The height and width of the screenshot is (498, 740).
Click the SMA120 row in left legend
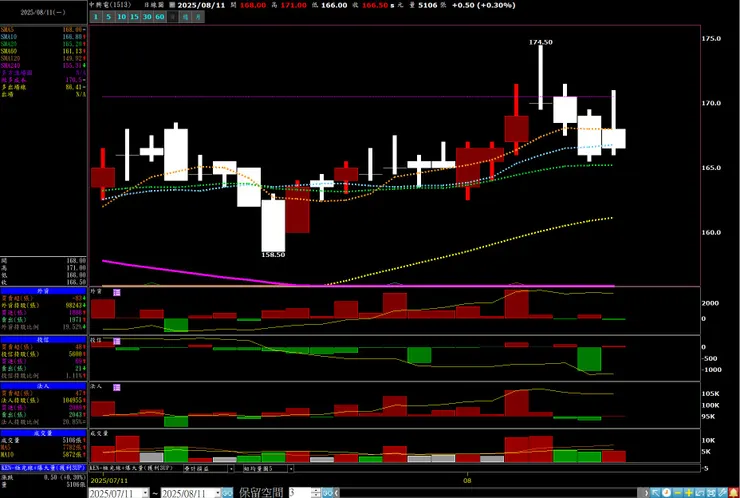pos(43,58)
